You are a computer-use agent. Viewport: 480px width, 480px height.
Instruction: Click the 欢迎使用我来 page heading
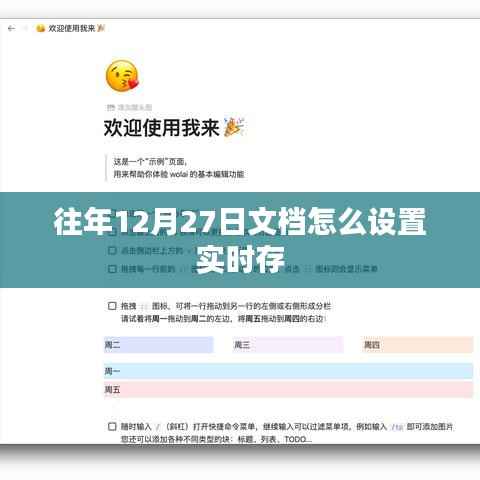pos(161,128)
